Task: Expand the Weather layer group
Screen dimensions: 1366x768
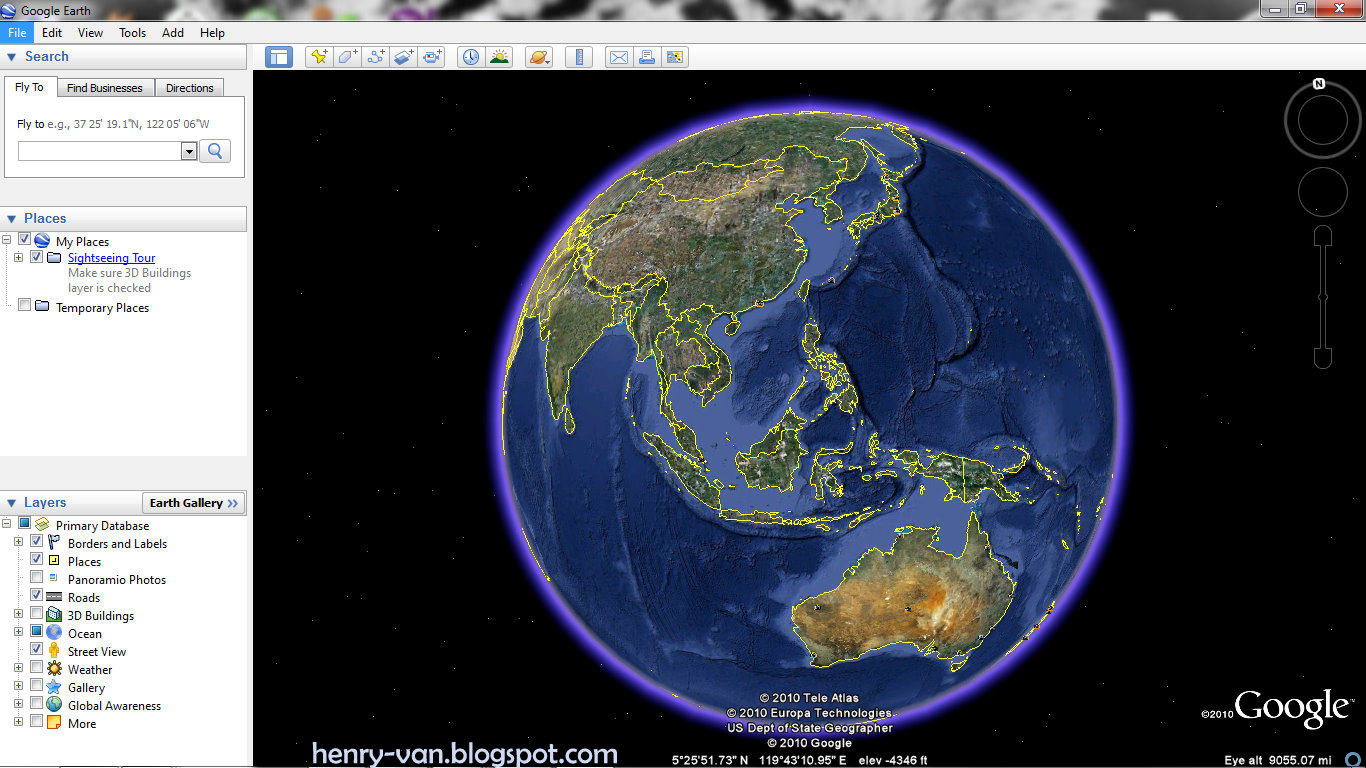Action: coord(20,669)
